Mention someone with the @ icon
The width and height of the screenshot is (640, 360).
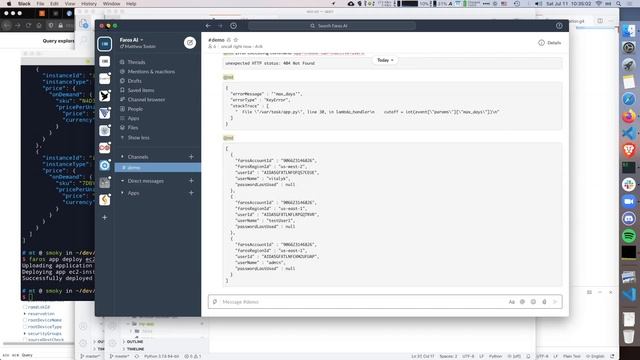tap(522, 302)
